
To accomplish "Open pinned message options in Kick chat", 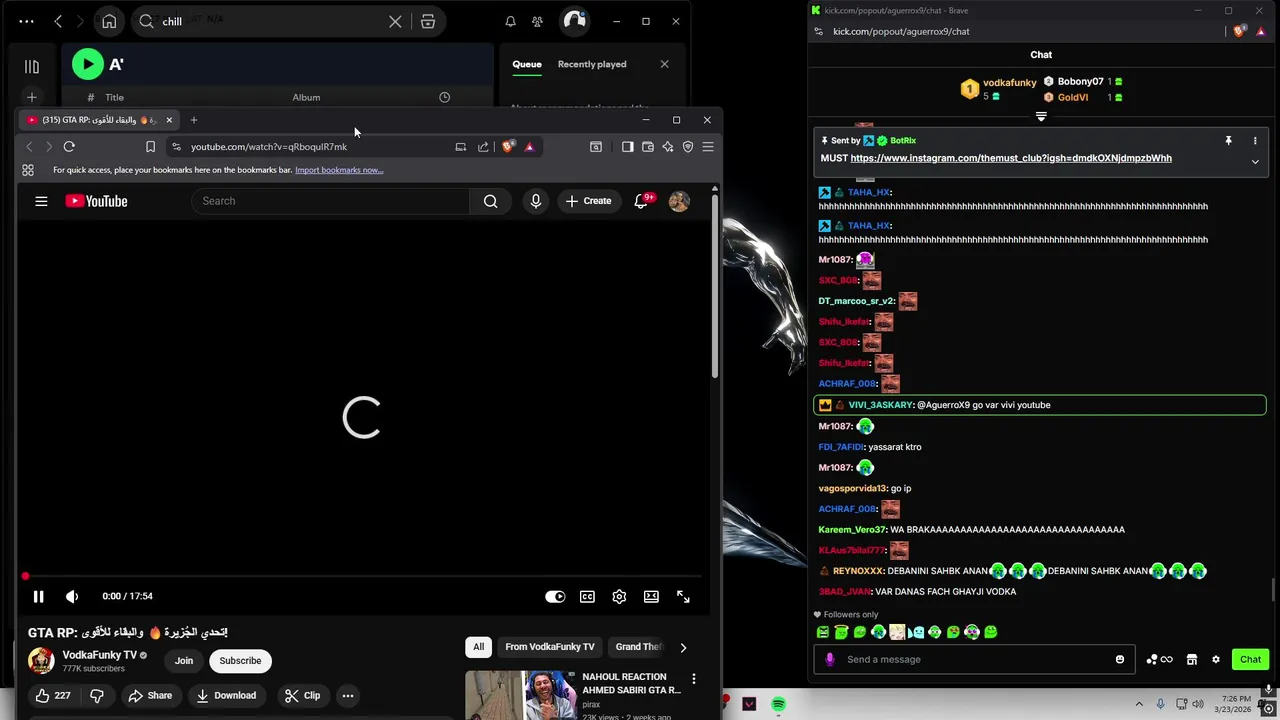I will click(1255, 141).
